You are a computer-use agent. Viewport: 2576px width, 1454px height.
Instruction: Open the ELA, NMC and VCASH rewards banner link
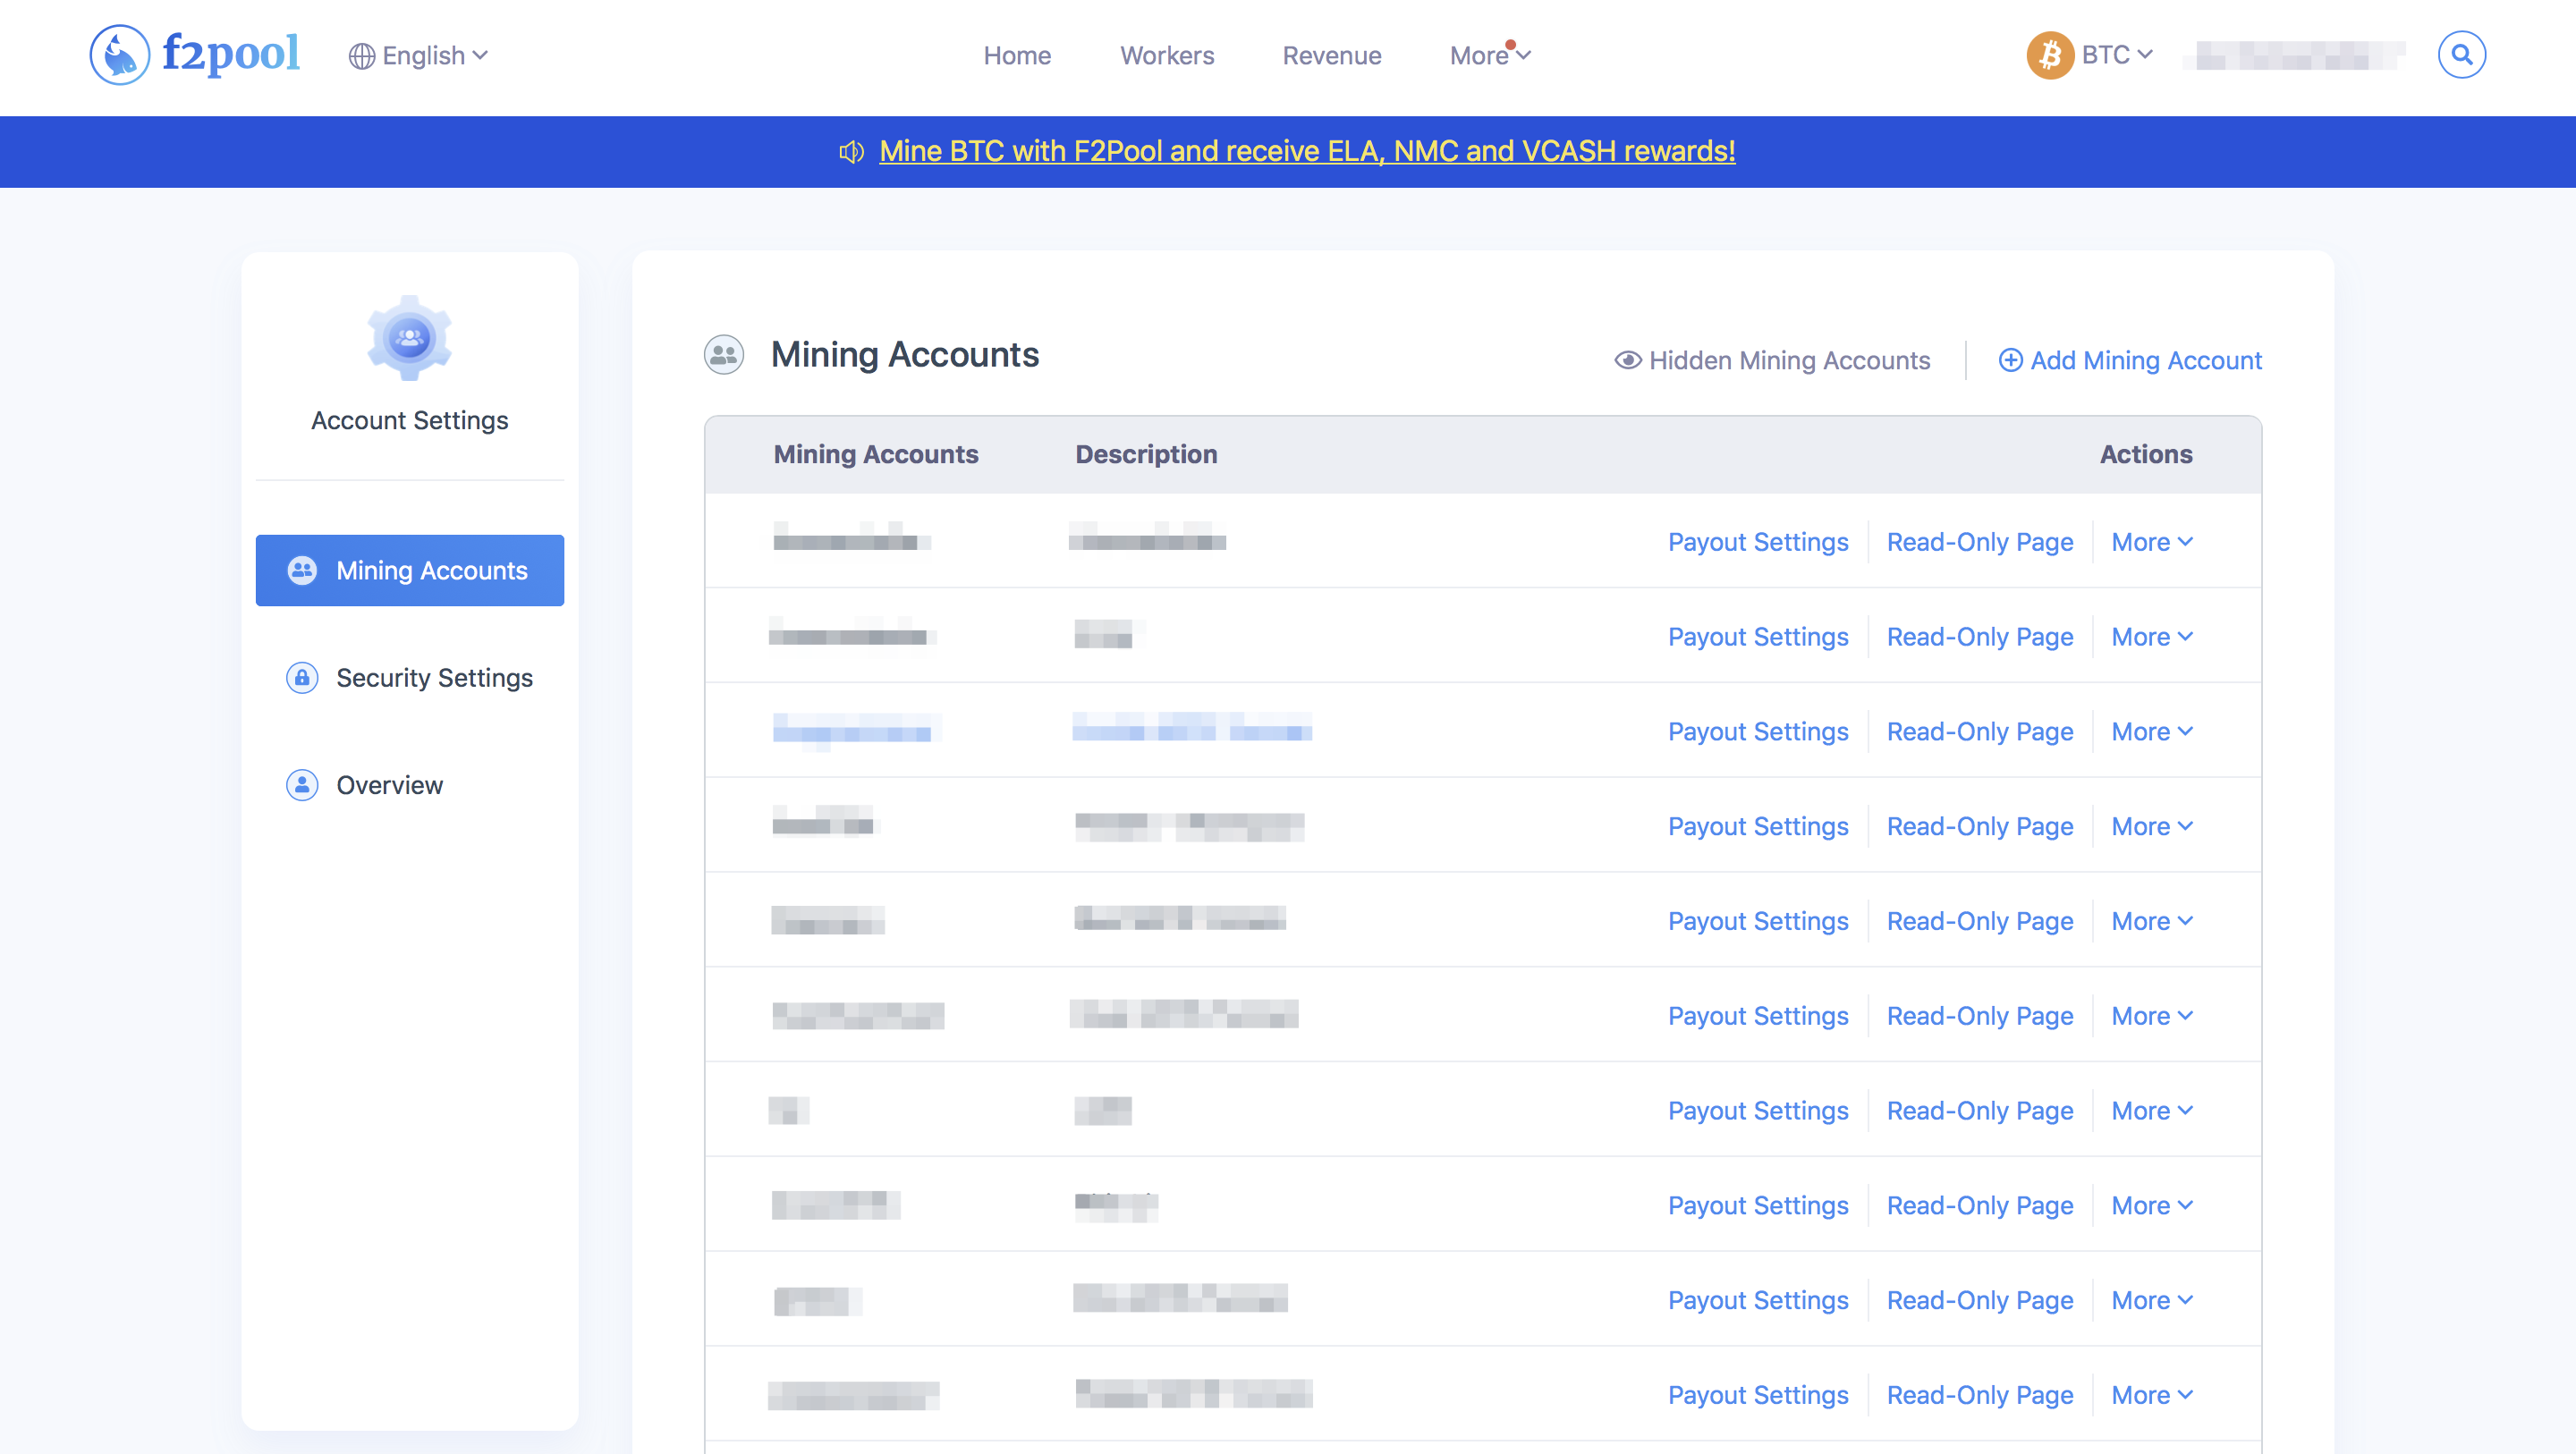coord(1307,152)
